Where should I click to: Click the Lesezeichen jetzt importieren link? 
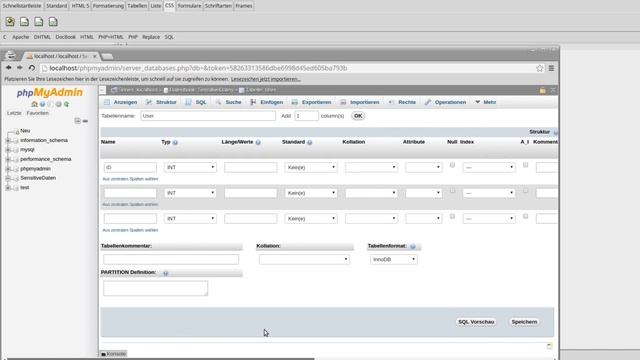(x=266, y=79)
